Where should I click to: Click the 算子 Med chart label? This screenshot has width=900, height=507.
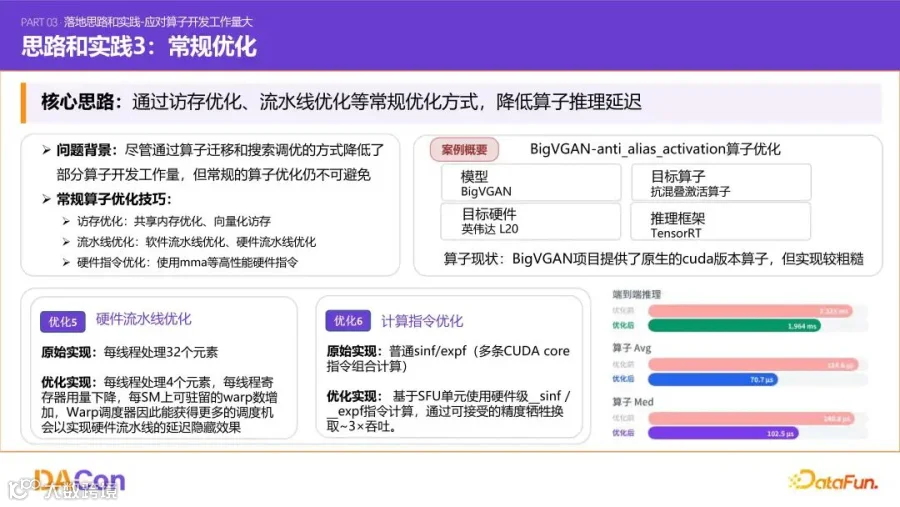(633, 402)
